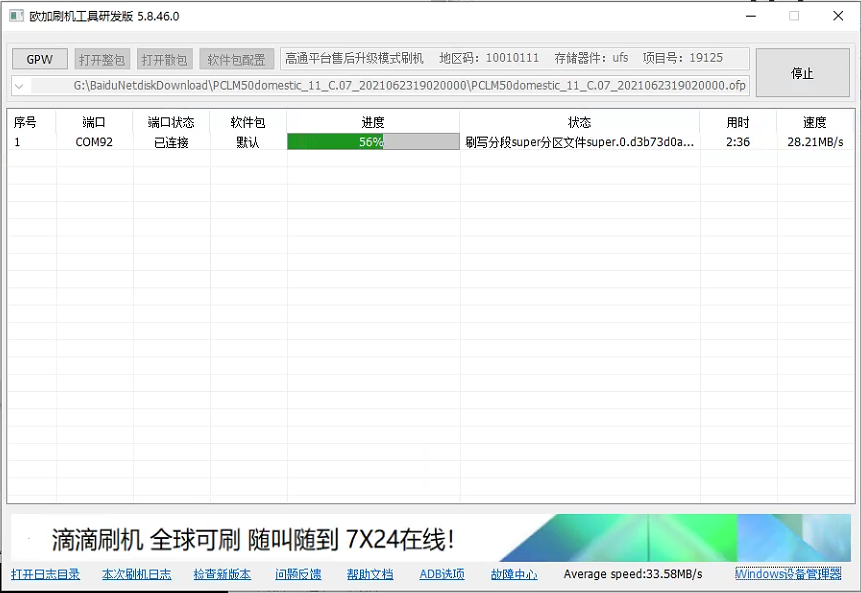Image resolution: width=861 pixels, height=593 pixels.
Task: Click the 28.21MB/s speed cell
Action: [x=815, y=142]
